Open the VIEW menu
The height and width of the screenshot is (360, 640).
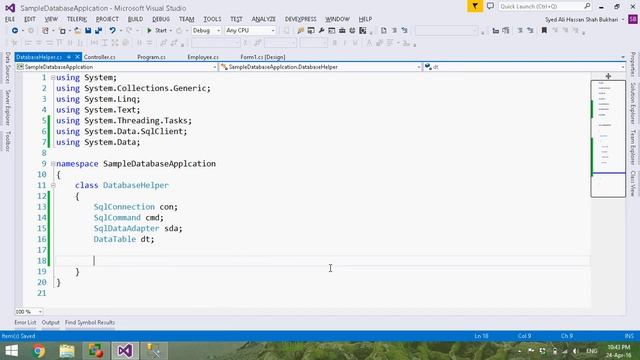(51, 19)
